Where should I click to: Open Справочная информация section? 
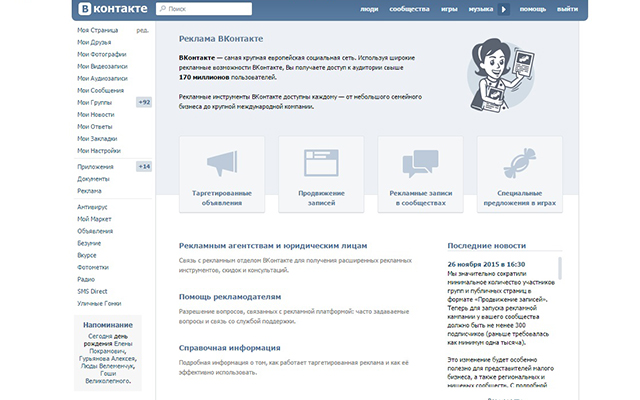point(229,348)
